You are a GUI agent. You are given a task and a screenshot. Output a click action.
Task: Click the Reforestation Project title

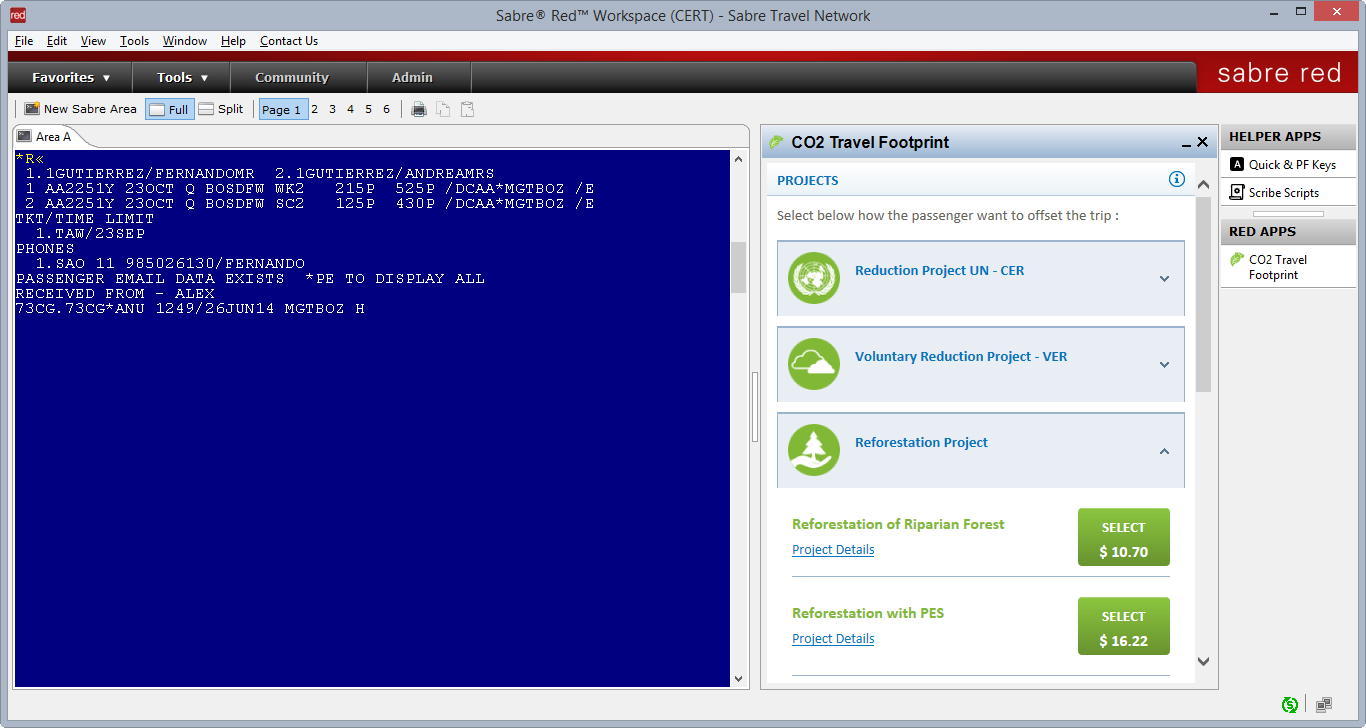pos(921,443)
